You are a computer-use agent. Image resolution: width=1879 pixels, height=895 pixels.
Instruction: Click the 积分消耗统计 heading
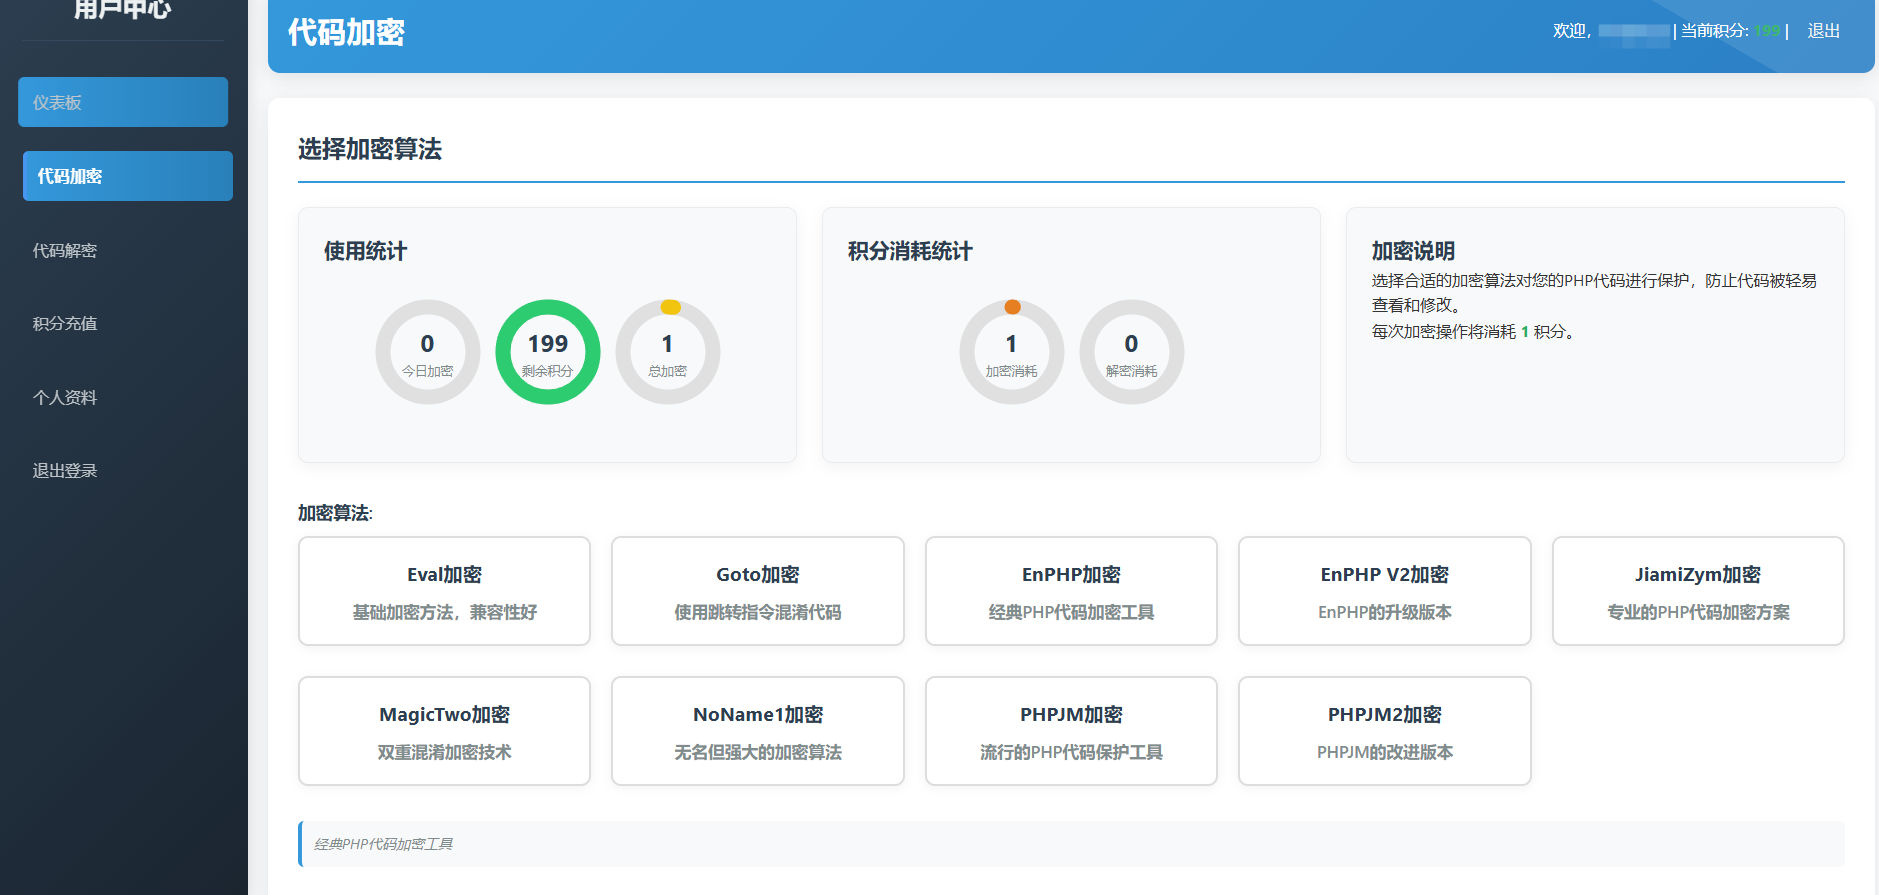click(910, 251)
